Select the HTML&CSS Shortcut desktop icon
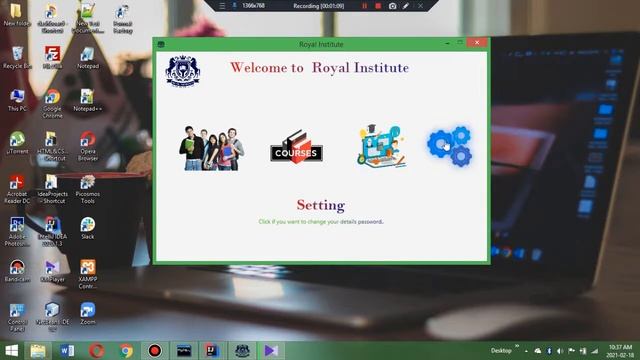The height and width of the screenshot is (360, 640). (x=52, y=146)
